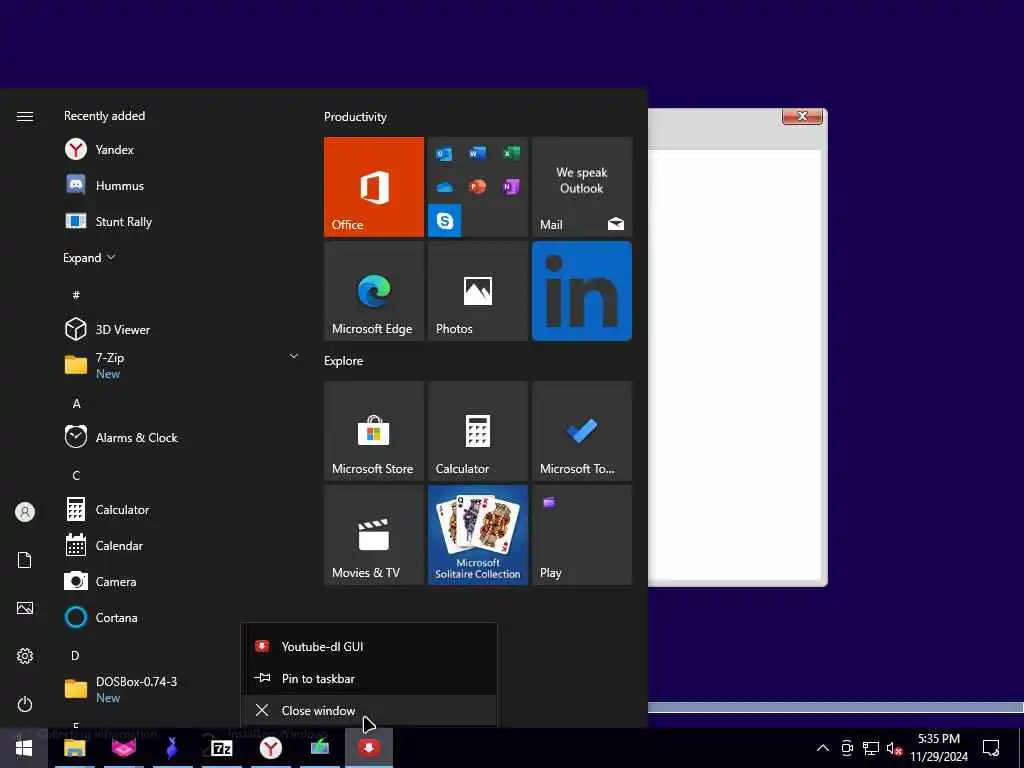The width and height of the screenshot is (1024, 768).
Task: Click the A letter header in the app list
Action: click(76, 404)
